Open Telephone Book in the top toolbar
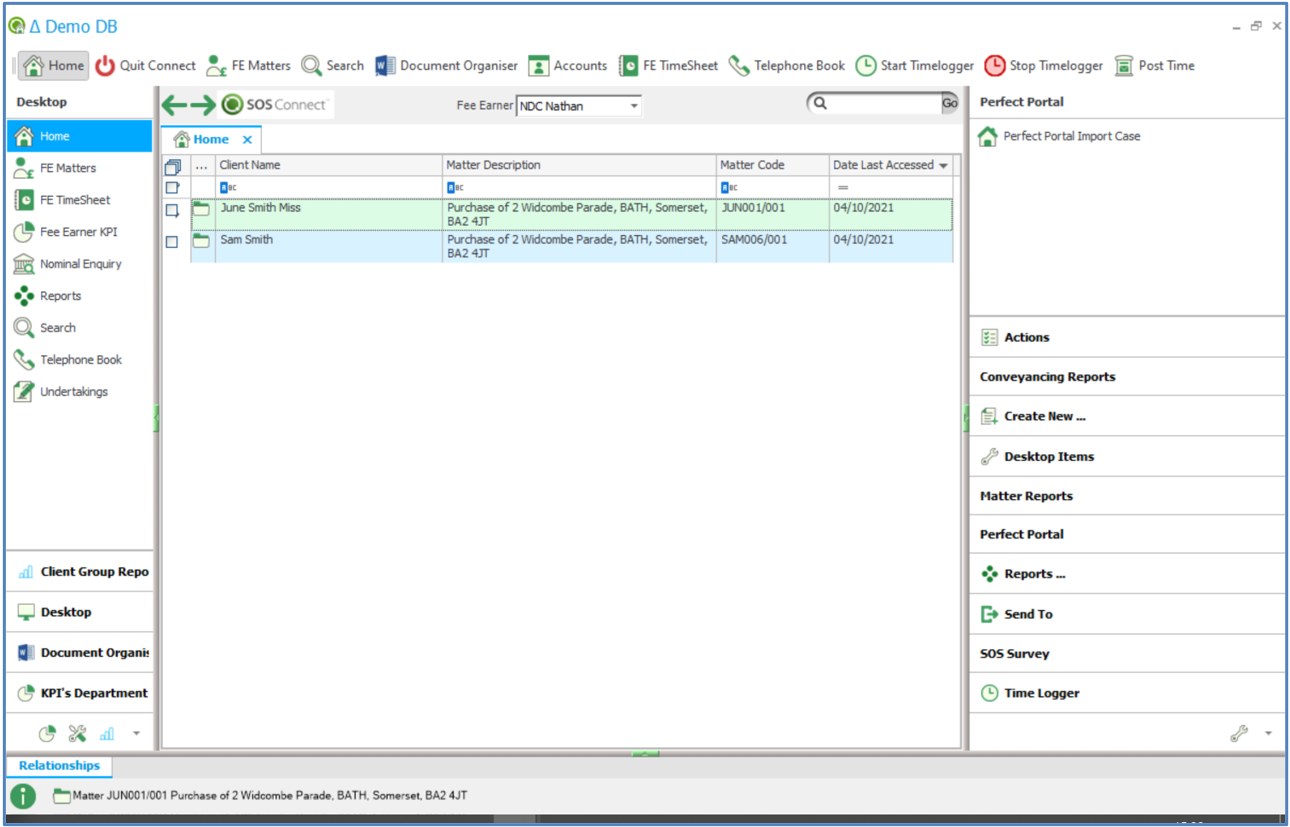The width and height of the screenshot is (1290, 827). click(x=787, y=66)
